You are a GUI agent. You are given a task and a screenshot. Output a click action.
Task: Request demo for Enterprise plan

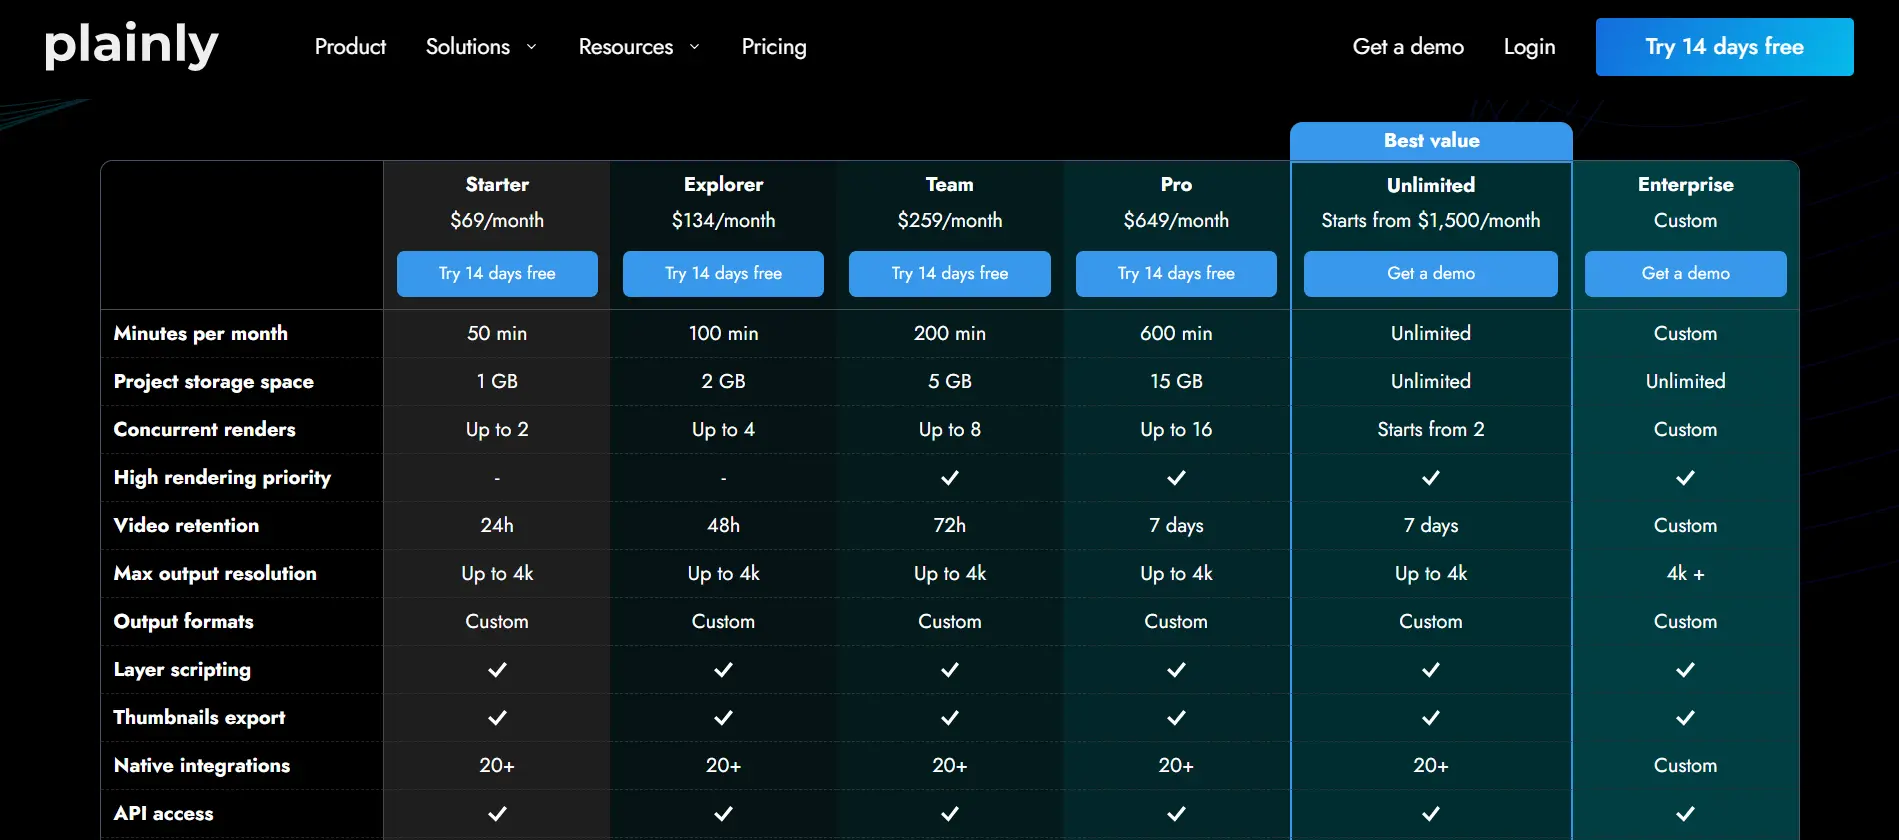click(x=1686, y=273)
